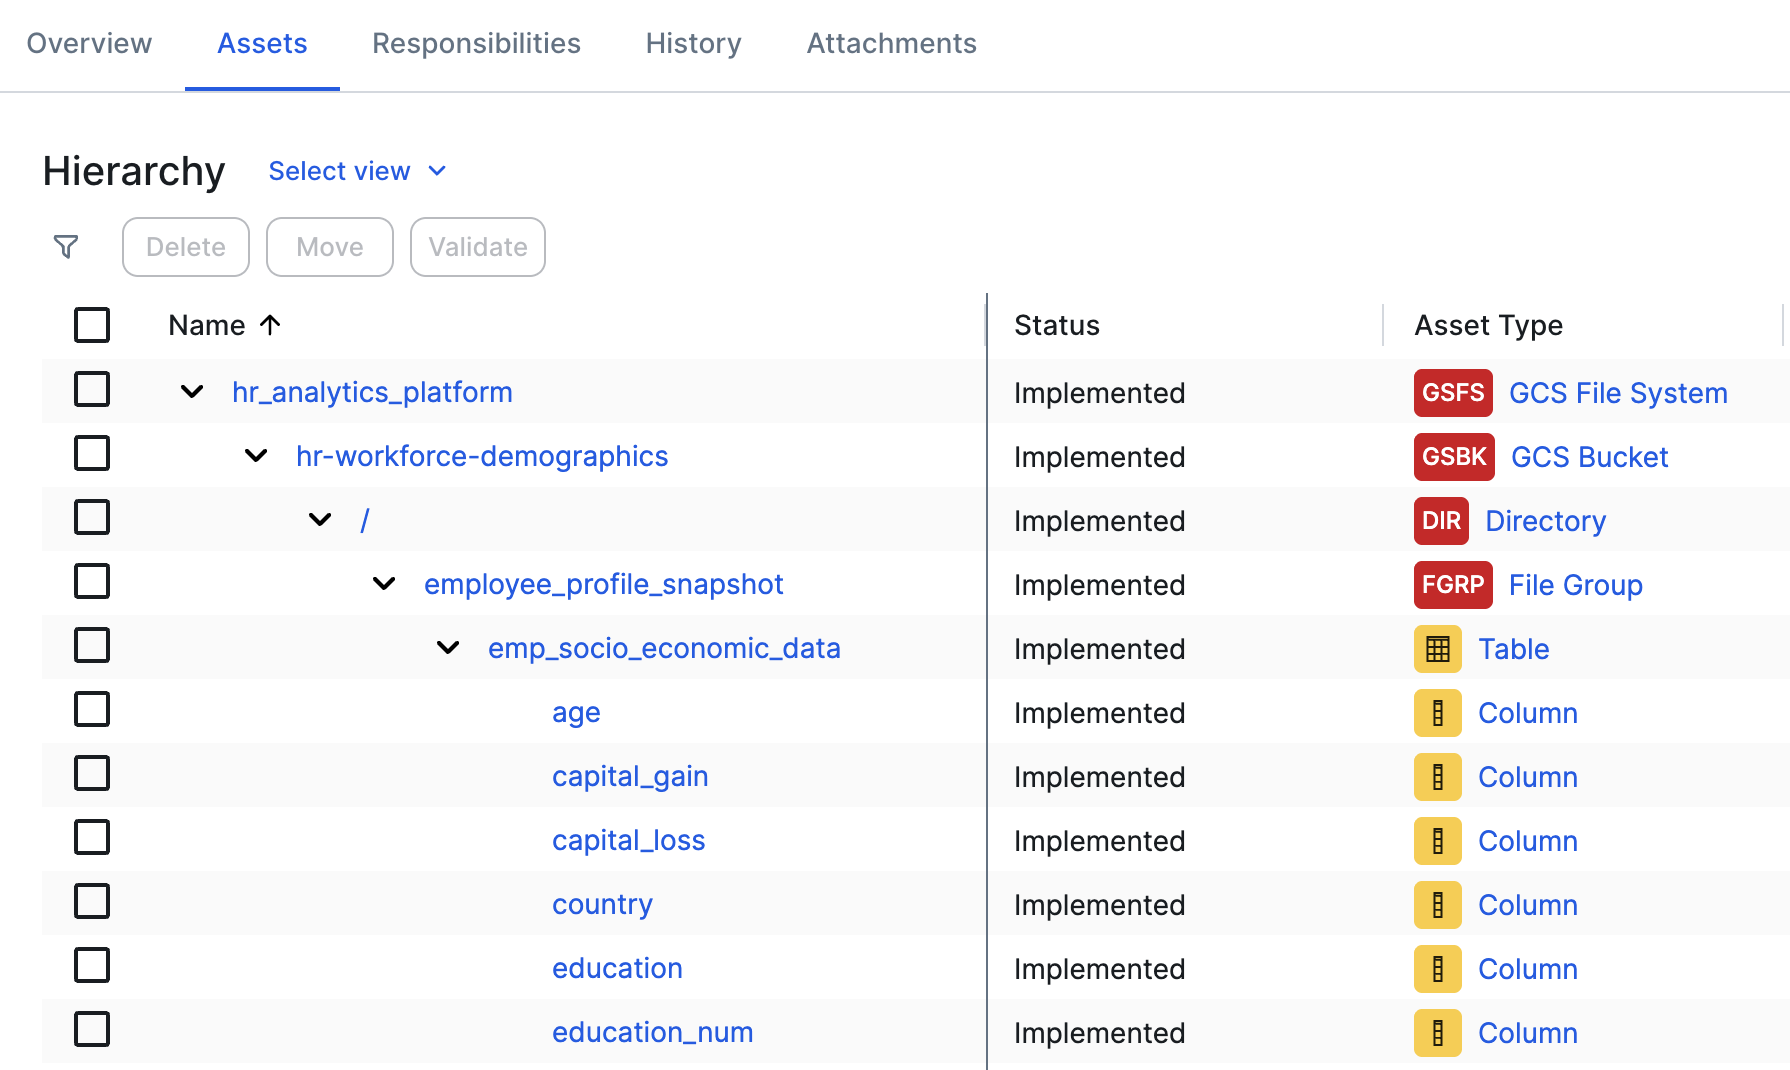The height and width of the screenshot is (1070, 1790).
Task: Click the DIR directory type badge
Action: coord(1440,521)
